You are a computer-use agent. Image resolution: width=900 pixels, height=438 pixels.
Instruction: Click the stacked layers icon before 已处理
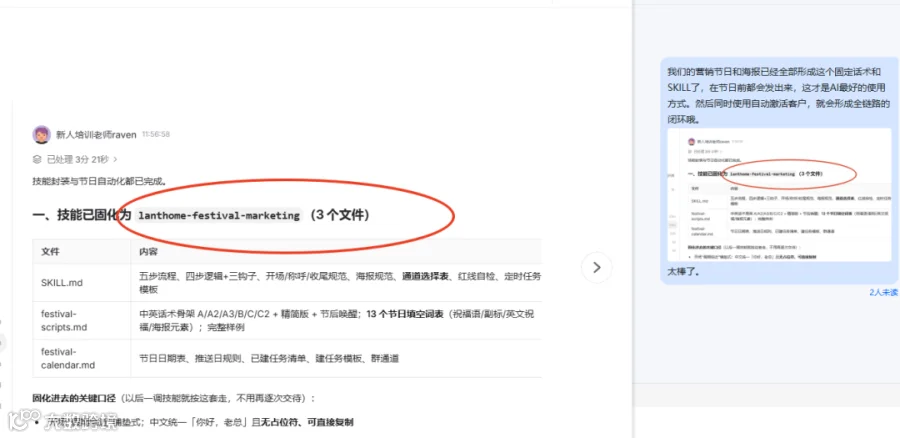(37, 159)
